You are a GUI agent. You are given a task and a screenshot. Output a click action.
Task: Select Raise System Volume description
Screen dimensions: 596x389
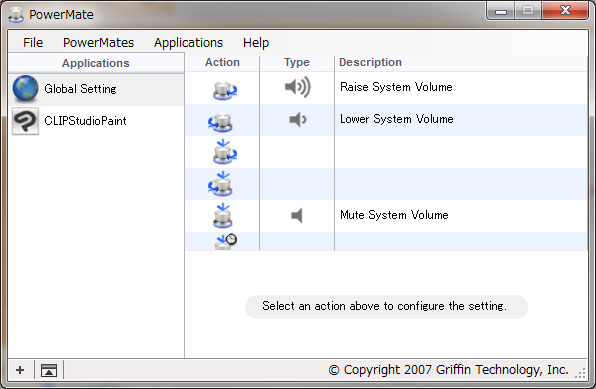396,87
